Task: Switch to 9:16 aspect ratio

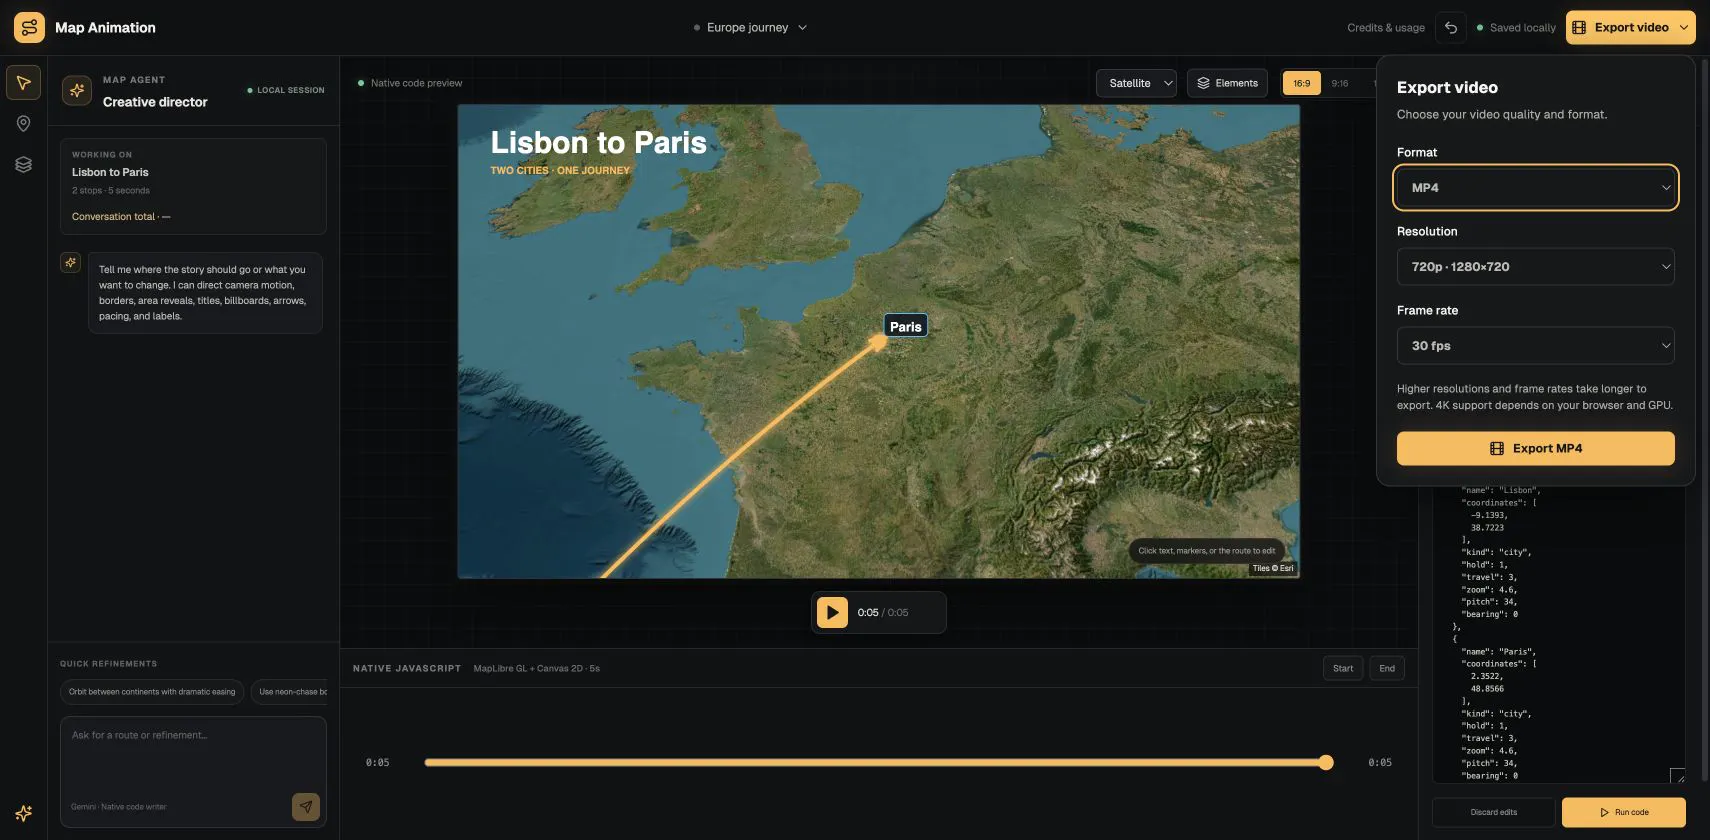Action: click(x=1340, y=83)
